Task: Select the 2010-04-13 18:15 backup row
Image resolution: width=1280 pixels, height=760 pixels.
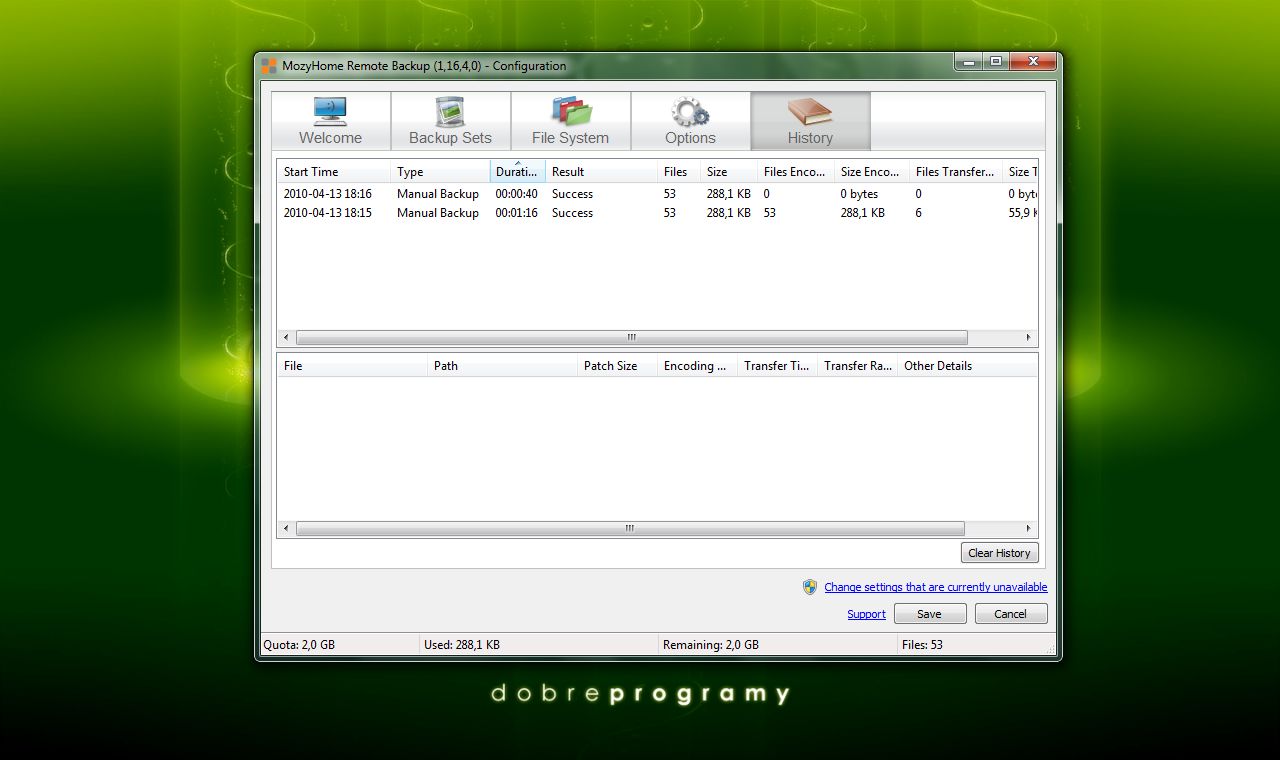Action: [x=657, y=213]
